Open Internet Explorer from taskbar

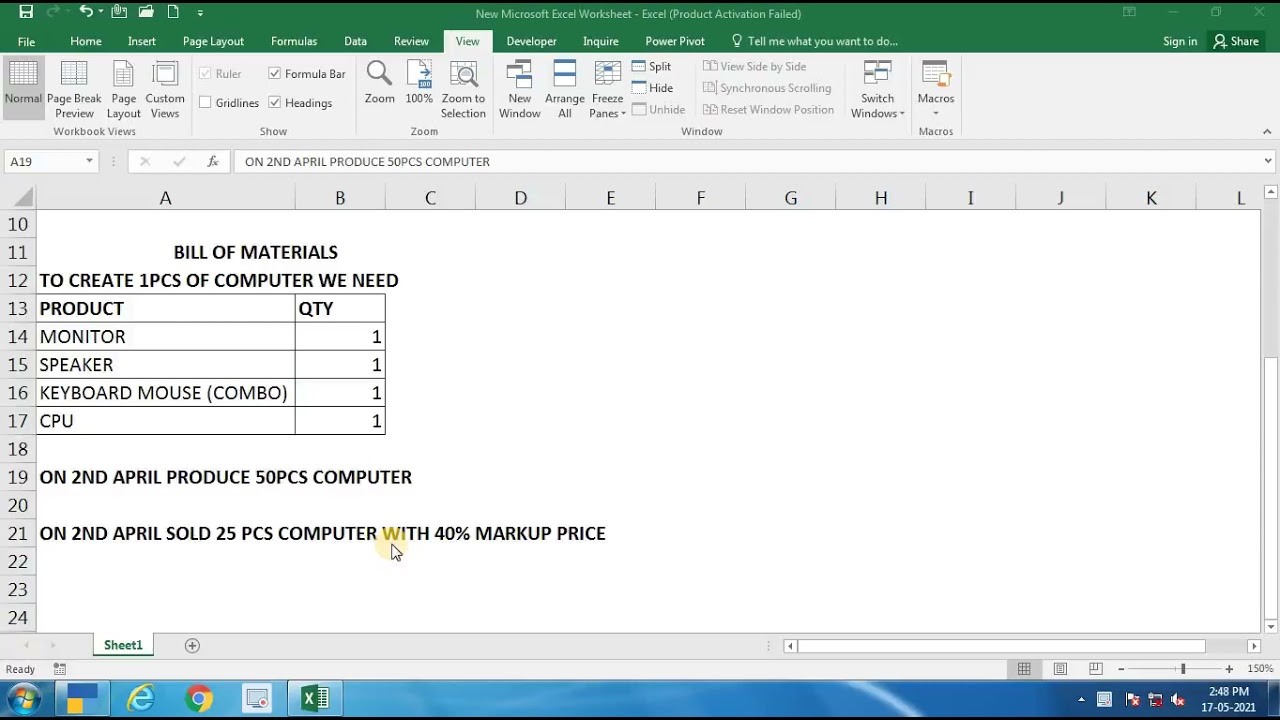click(x=141, y=698)
